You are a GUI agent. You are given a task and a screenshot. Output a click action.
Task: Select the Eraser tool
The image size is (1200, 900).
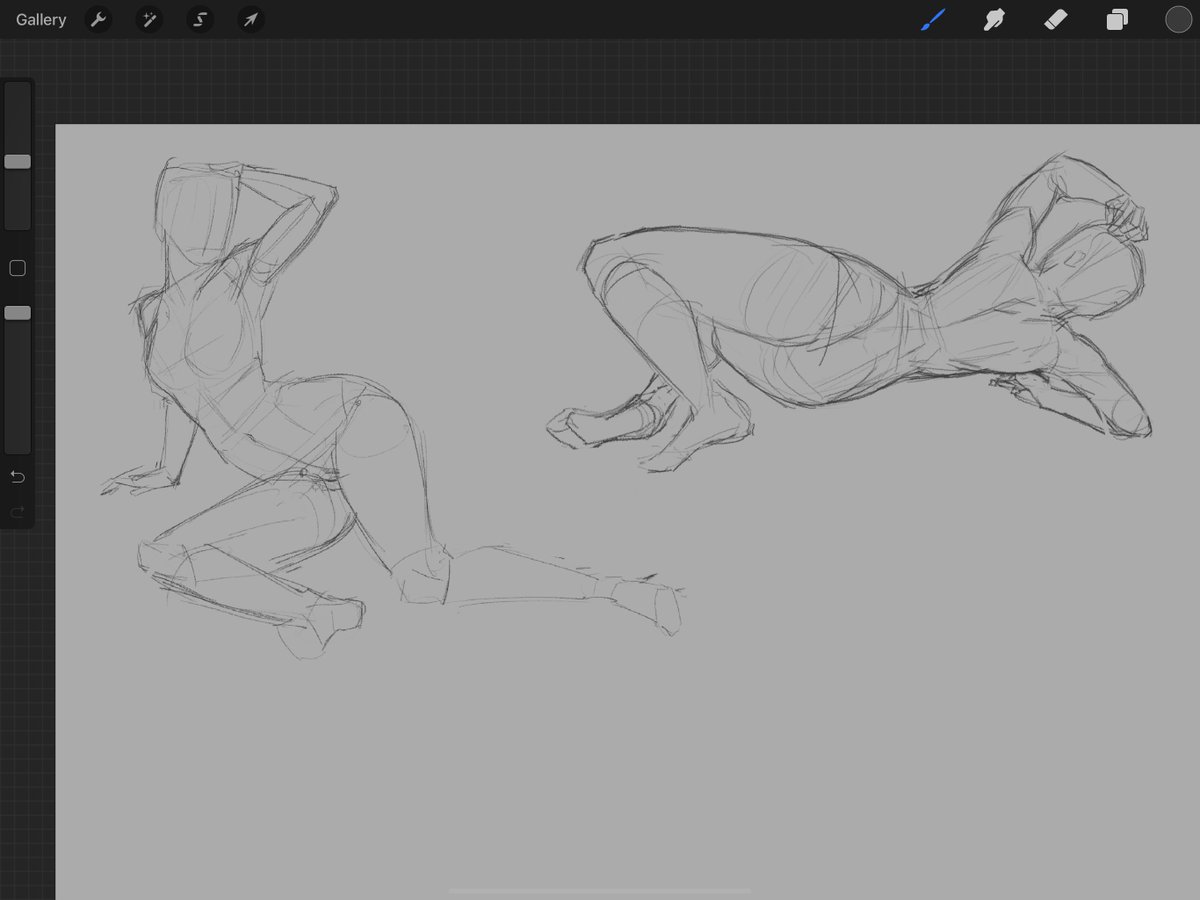(x=1055, y=20)
